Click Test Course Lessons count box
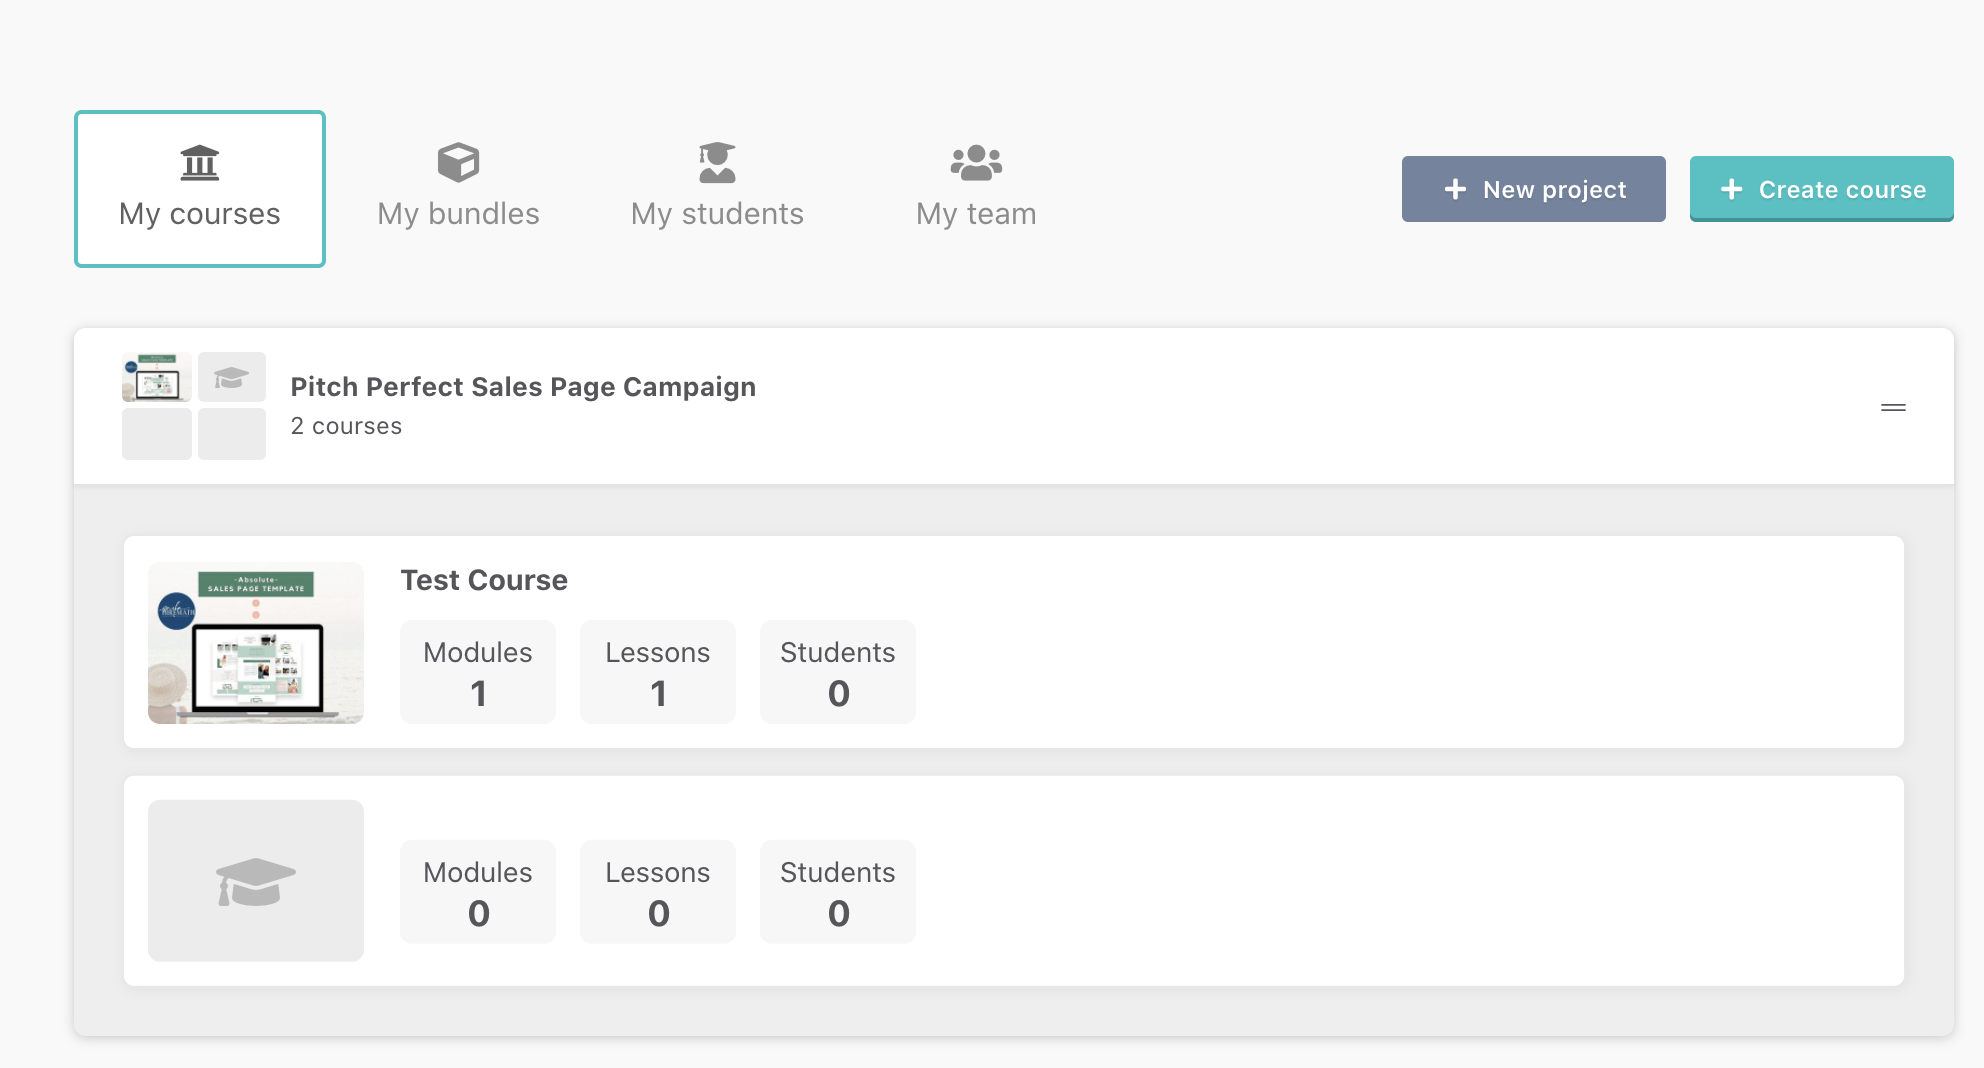Image resolution: width=1984 pixels, height=1068 pixels. coord(658,672)
